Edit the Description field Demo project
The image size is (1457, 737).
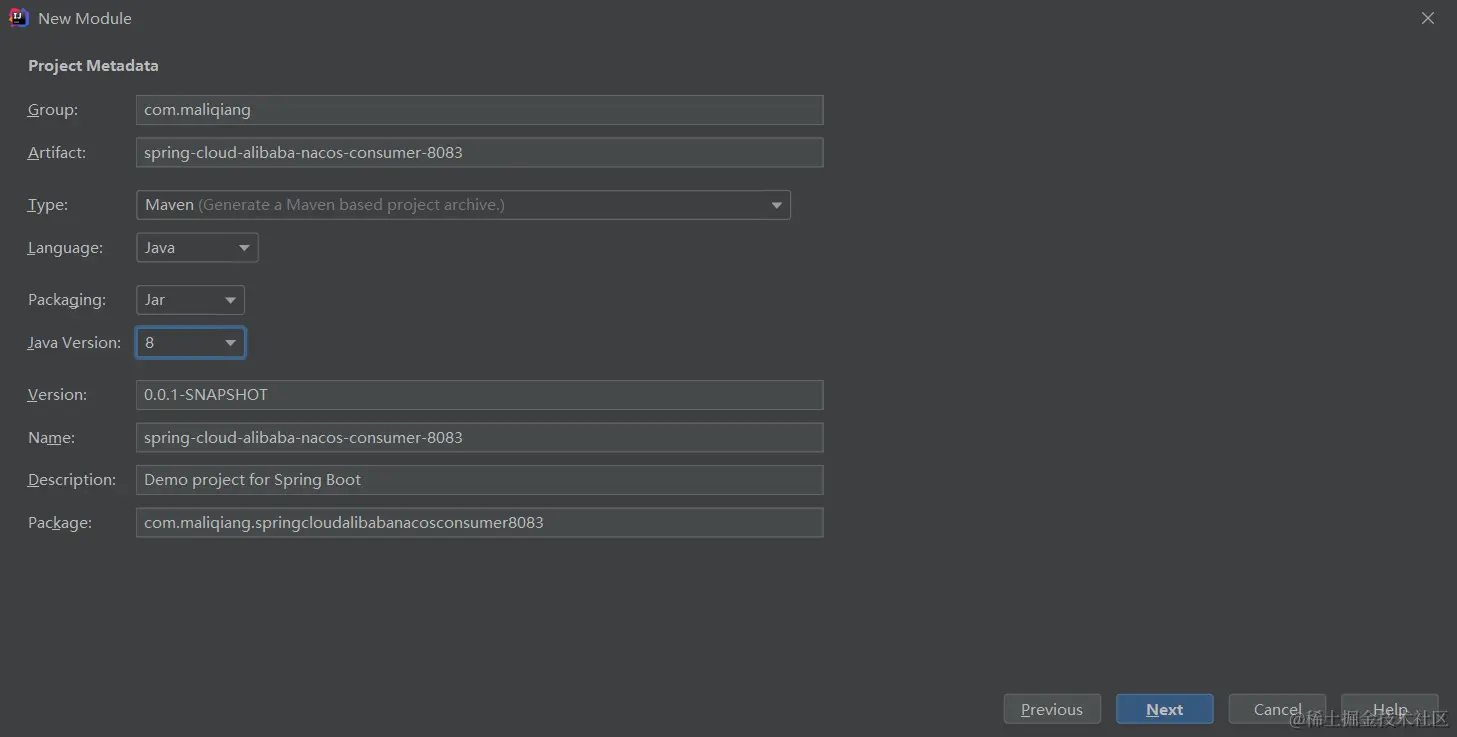[x=479, y=480]
